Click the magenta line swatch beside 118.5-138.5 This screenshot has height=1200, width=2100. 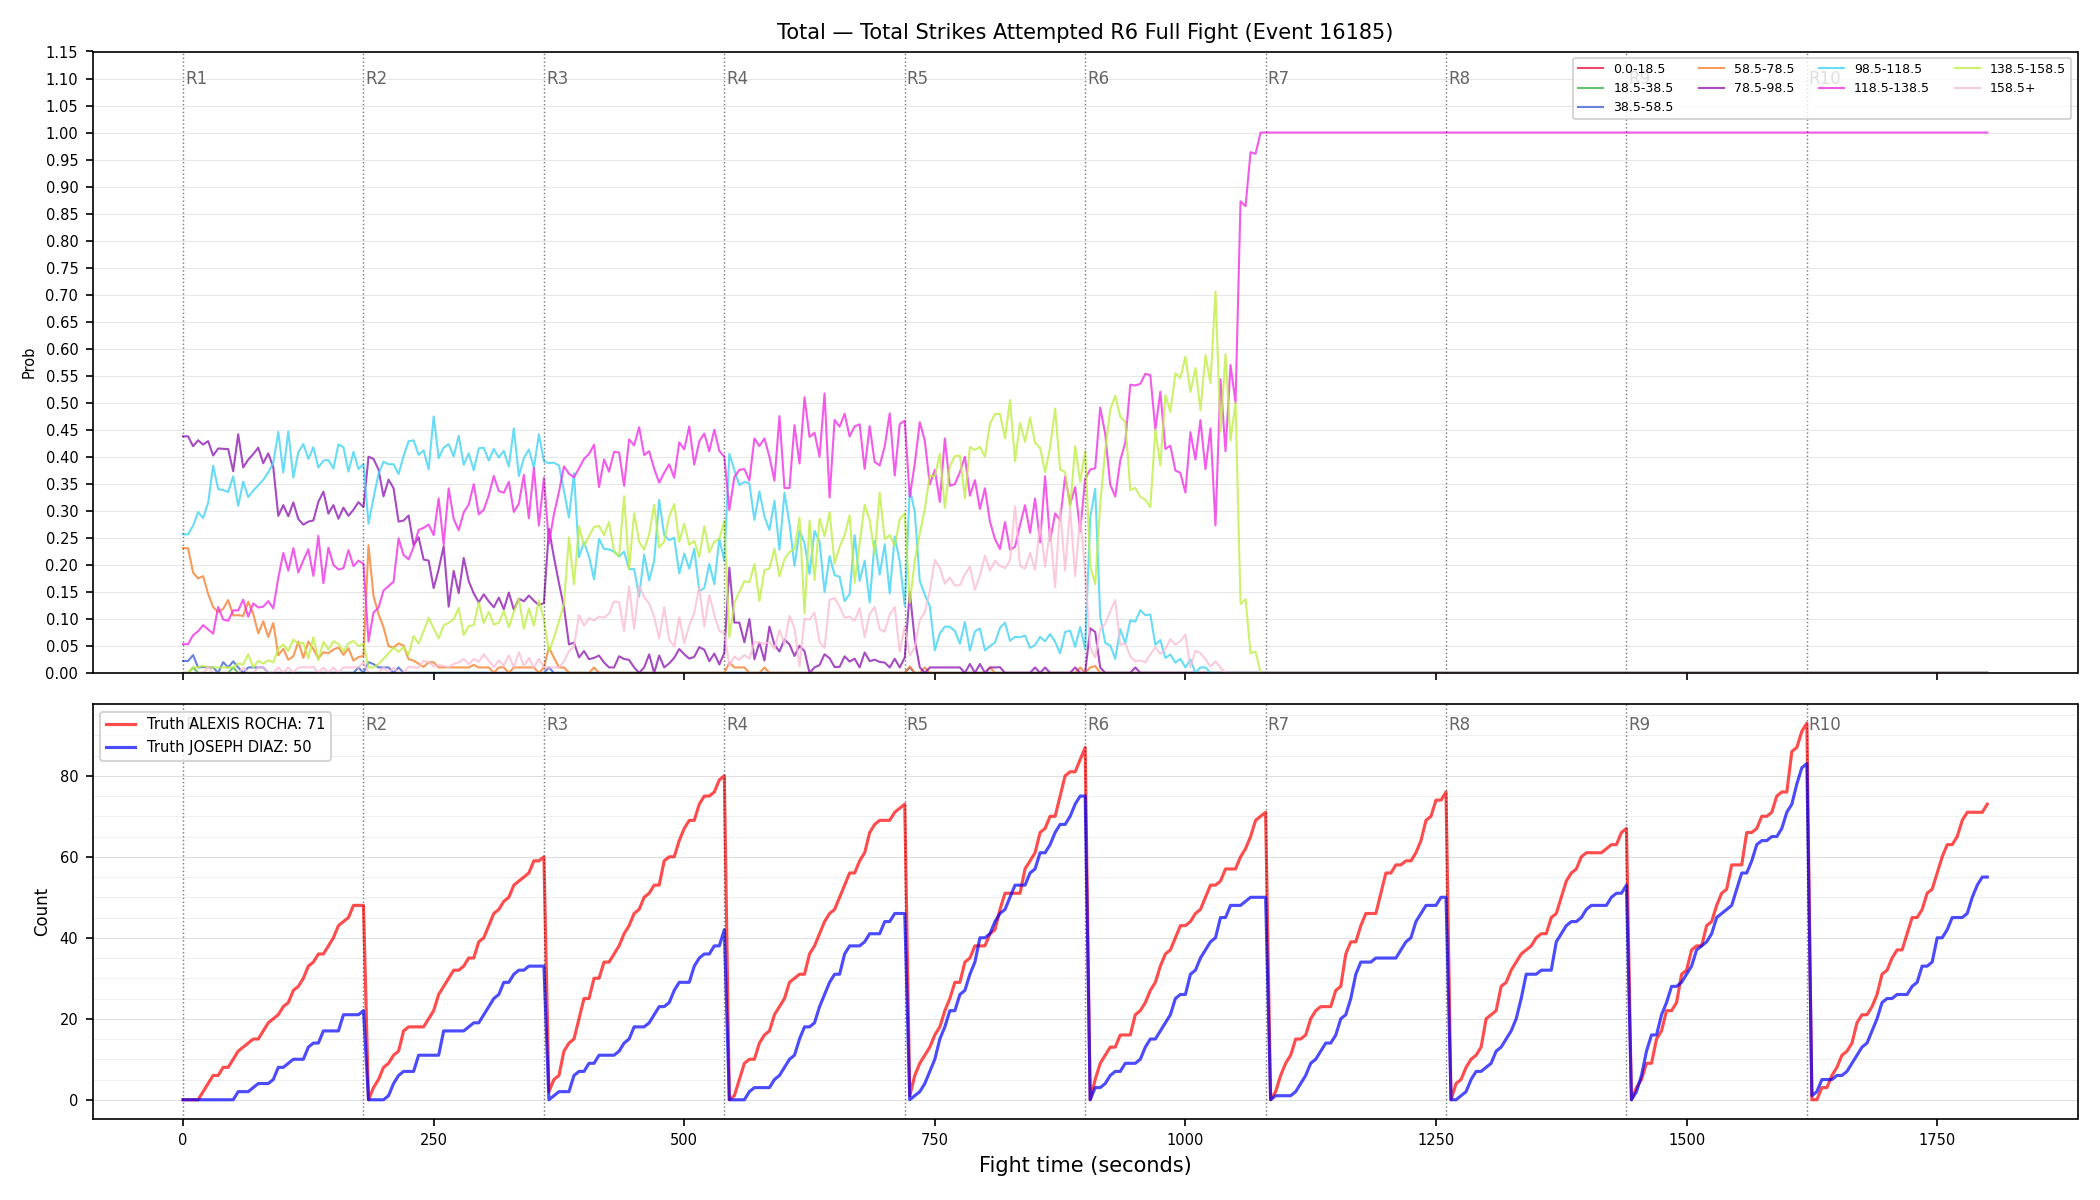click(1831, 88)
